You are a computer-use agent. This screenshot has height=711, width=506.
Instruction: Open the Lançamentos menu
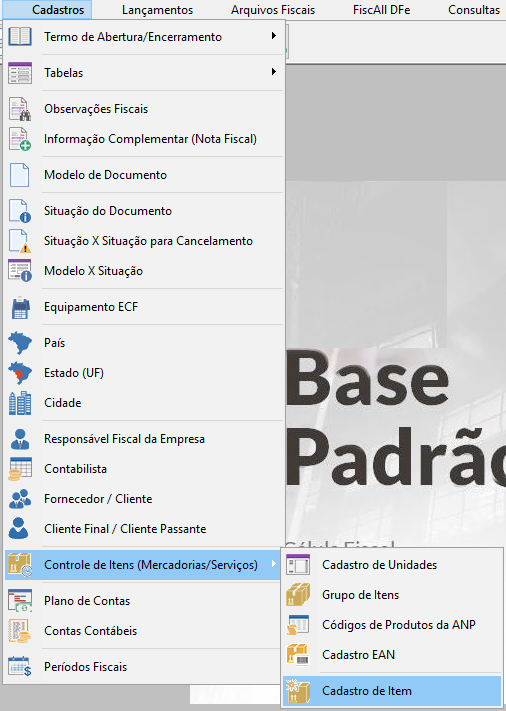coord(157,10)
